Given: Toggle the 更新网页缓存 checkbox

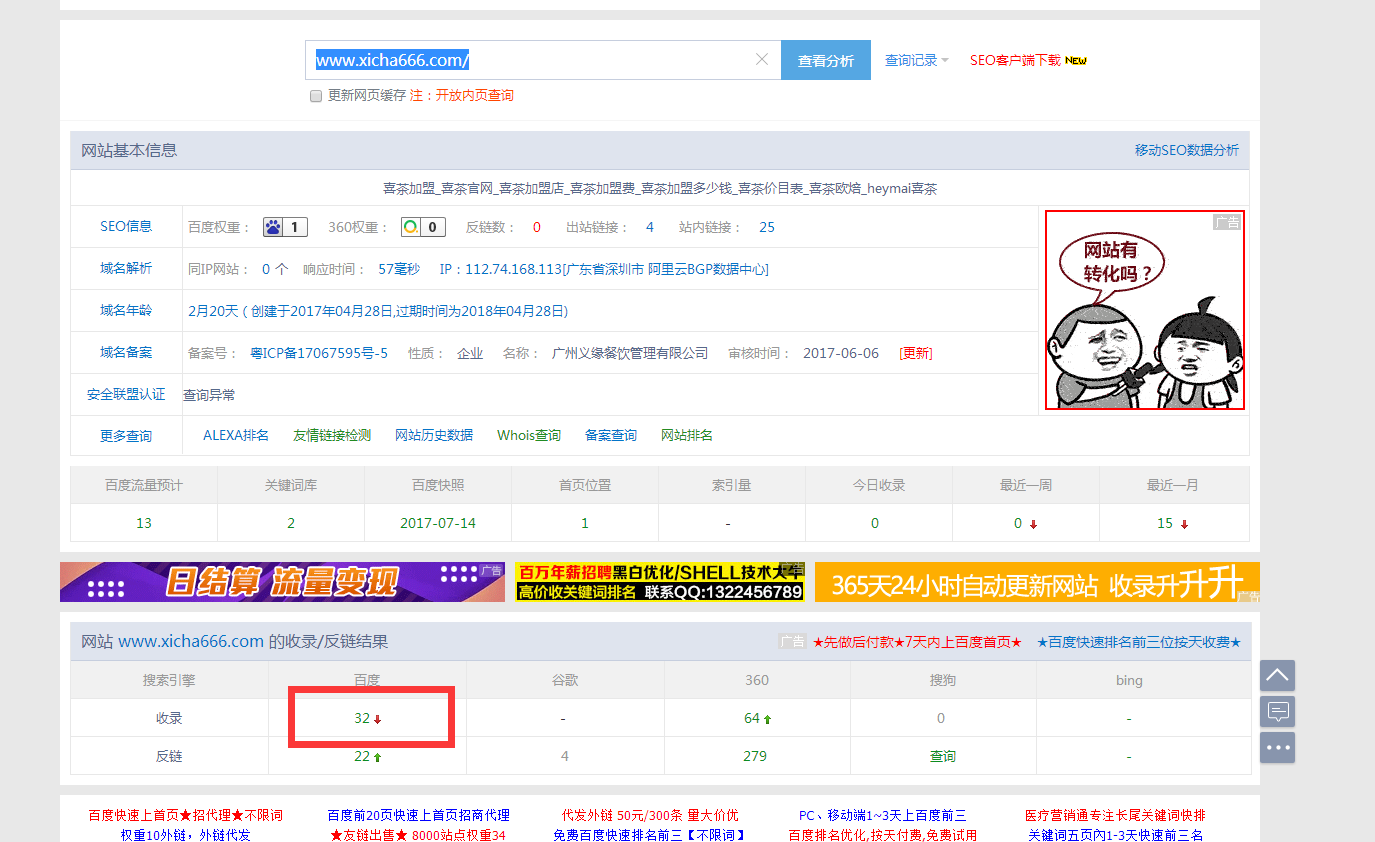Looking at the screenshot, I should click(316, 96).
